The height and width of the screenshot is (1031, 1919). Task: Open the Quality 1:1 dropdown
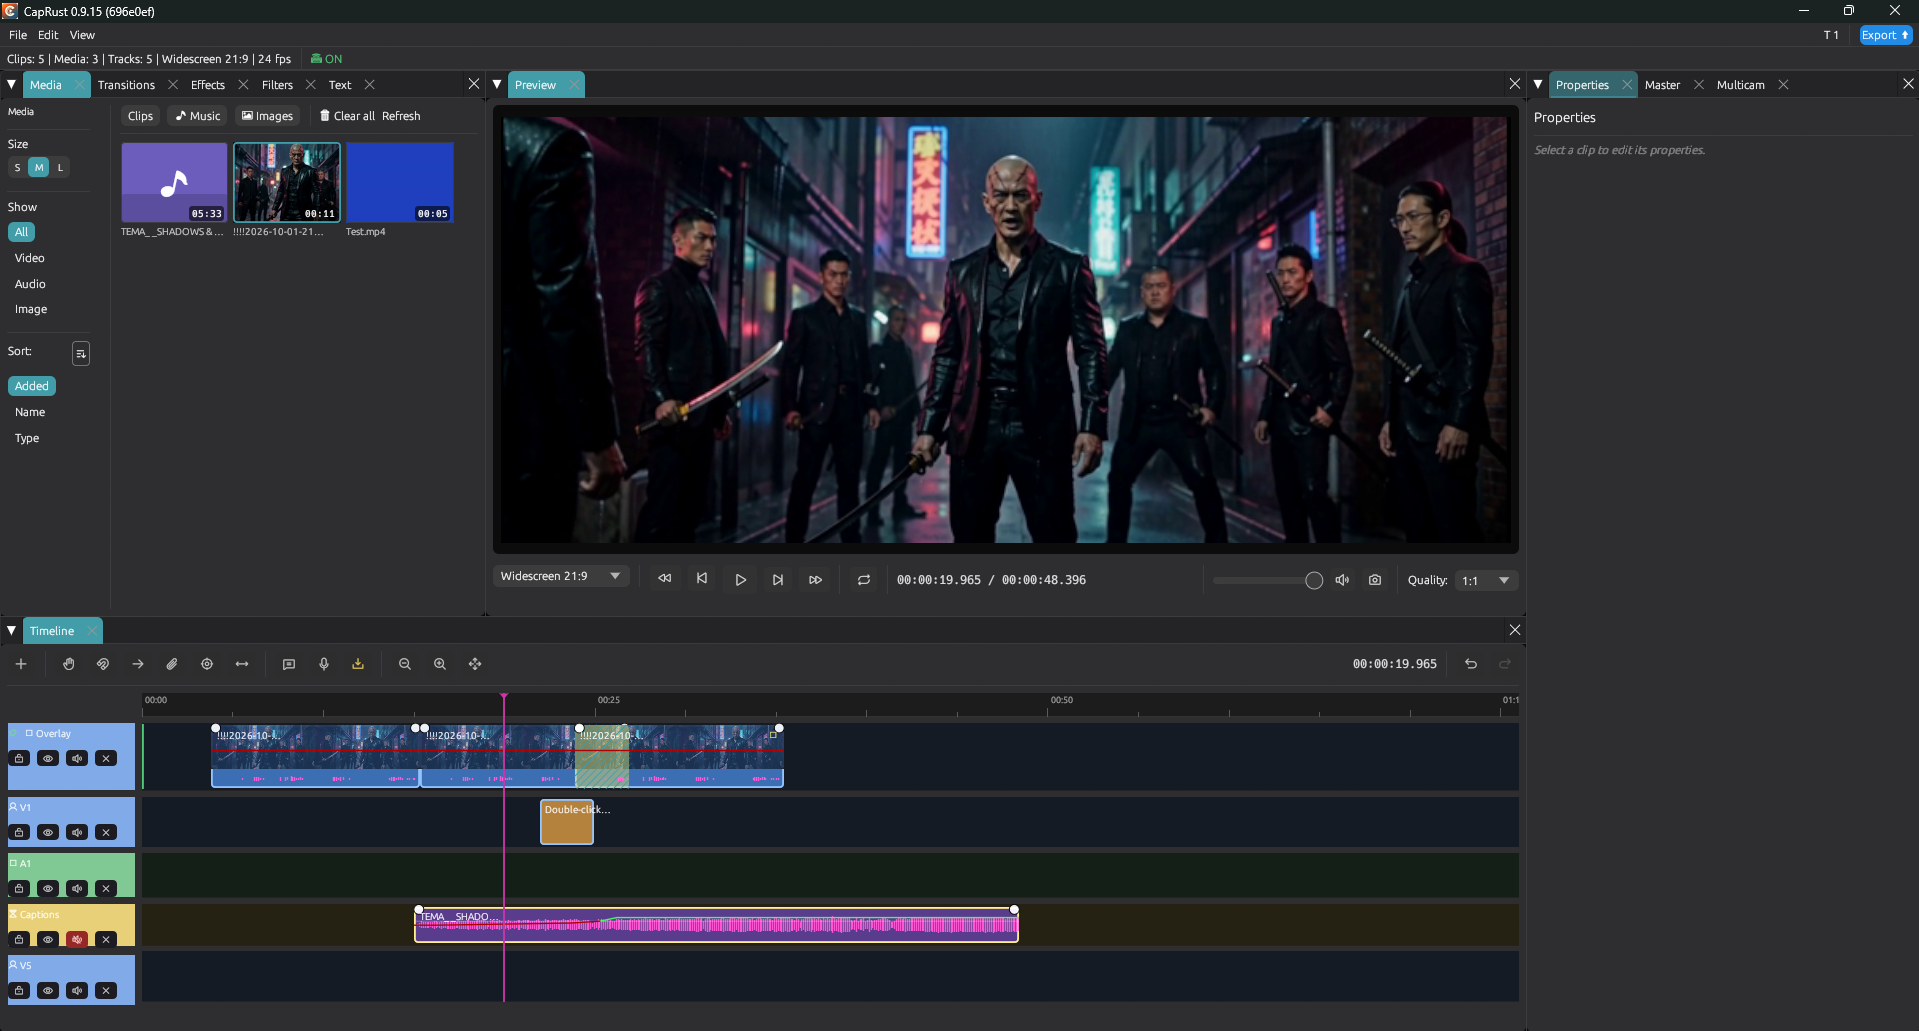[x=1486, y=581]
